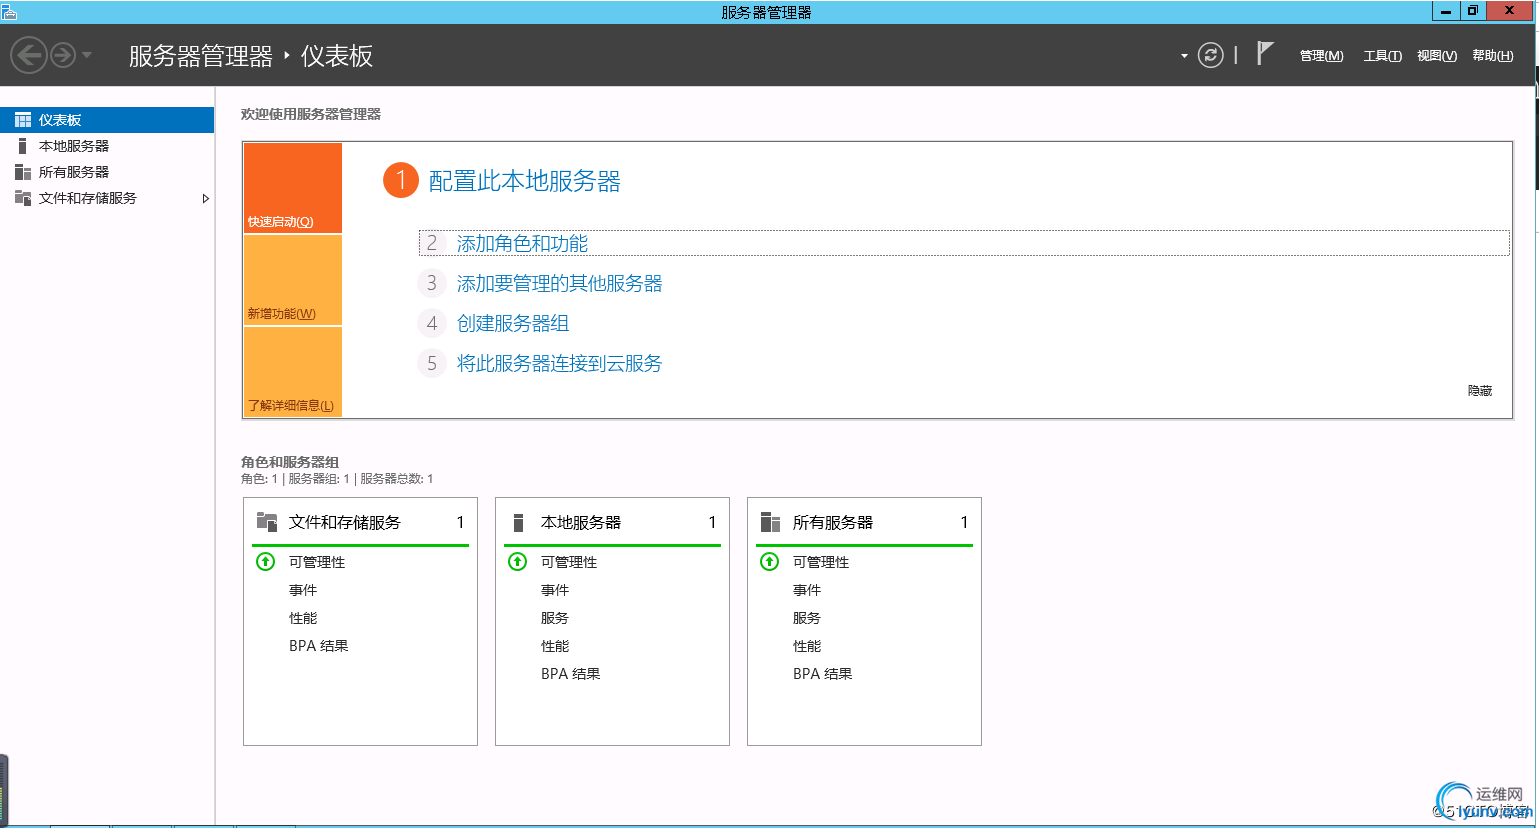
Task: Select the 了解详细信息(L) tile
Action: (x=292, y=372)
